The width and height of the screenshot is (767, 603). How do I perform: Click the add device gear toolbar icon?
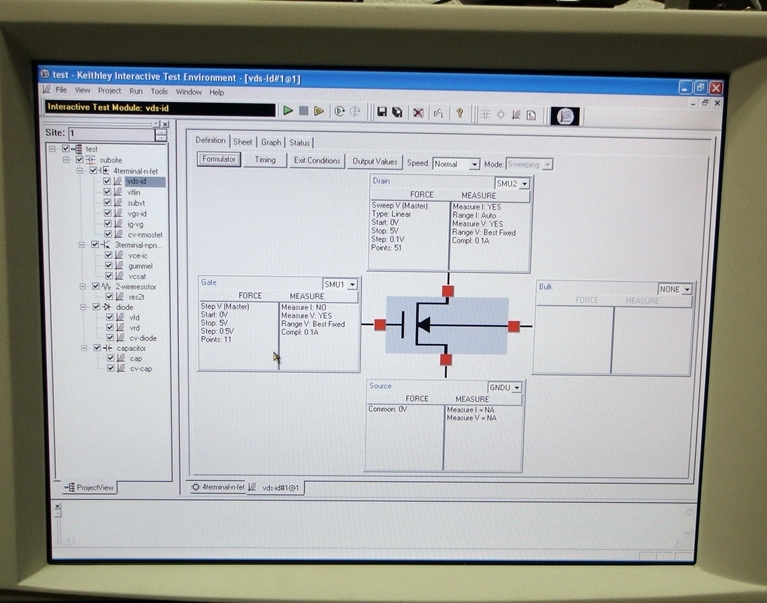(501, 115)
